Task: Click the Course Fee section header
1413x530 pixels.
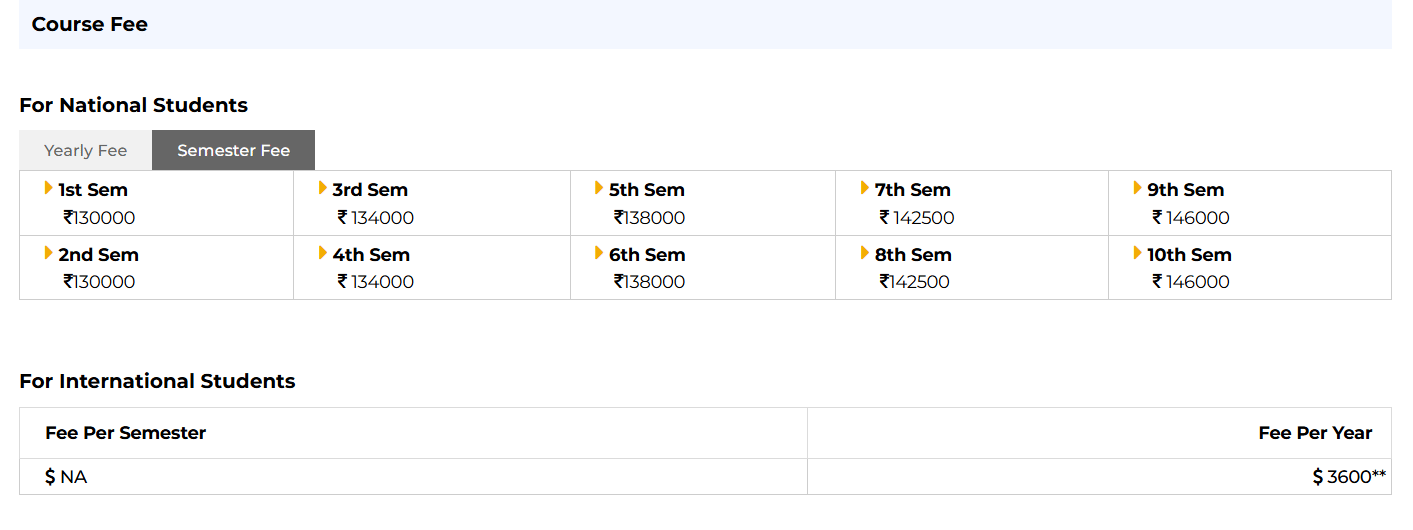Action: point(90,24)
